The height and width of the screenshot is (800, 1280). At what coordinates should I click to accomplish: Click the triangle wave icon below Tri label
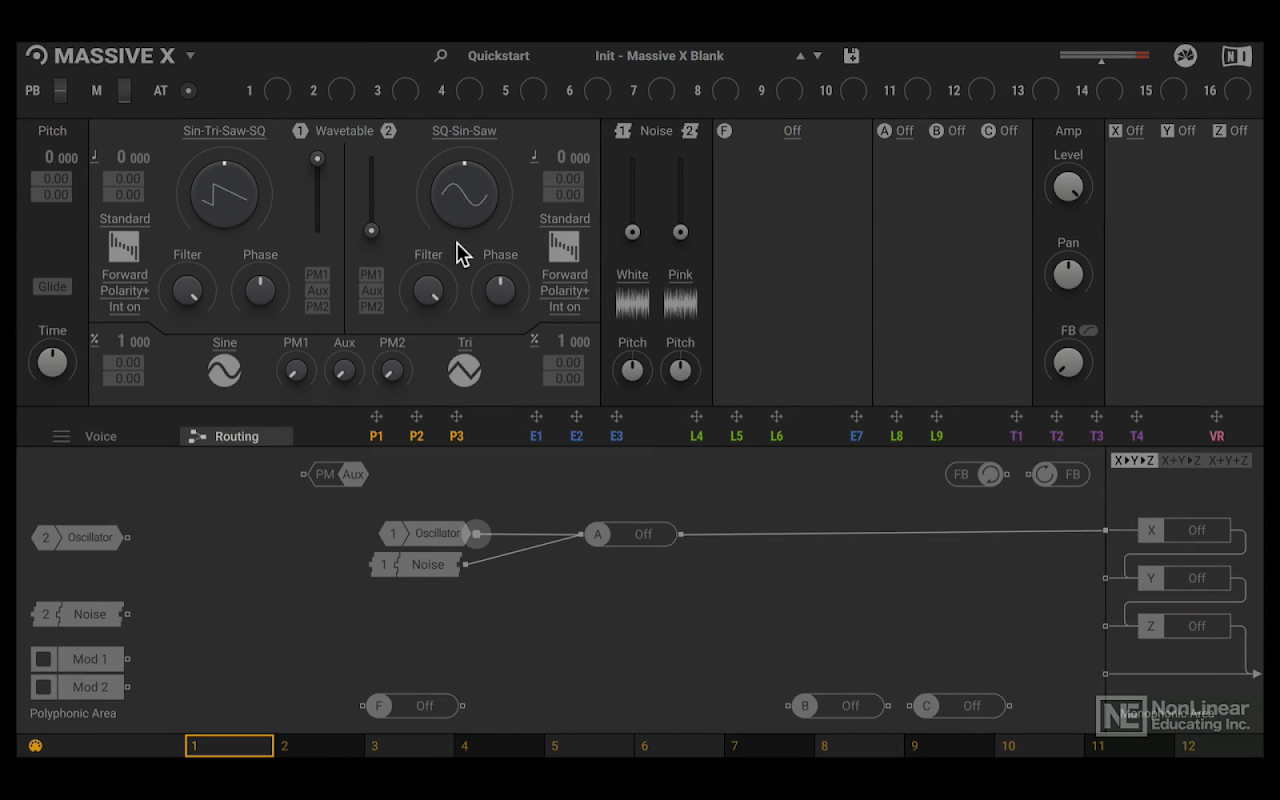click(x=464, y=371)
